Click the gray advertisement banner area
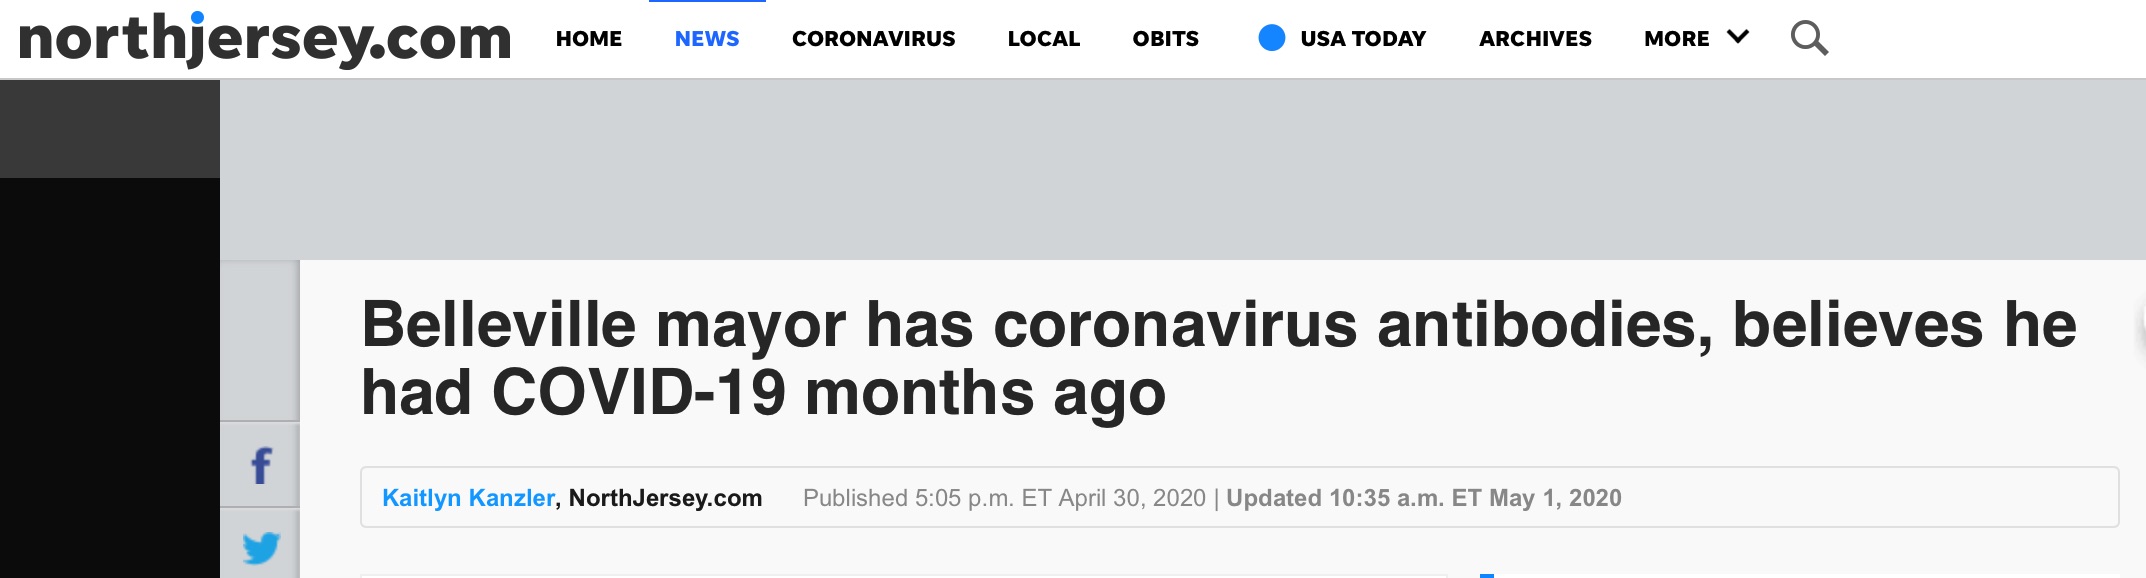 (x=1182, y=169)
